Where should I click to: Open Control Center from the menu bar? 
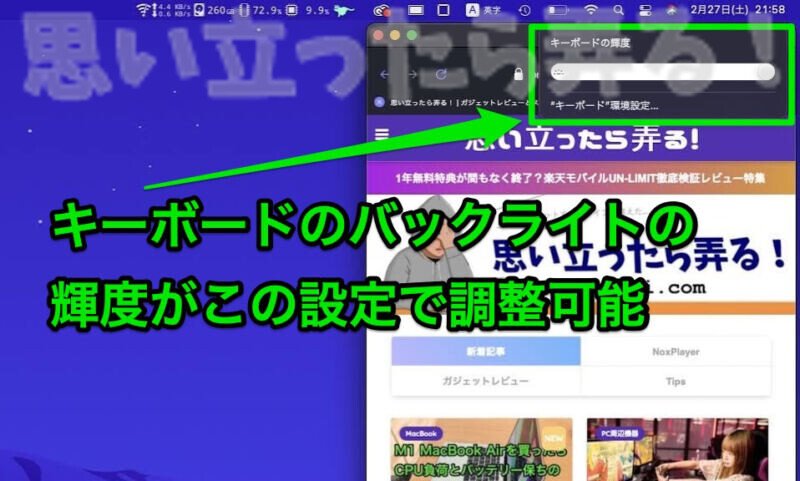pyautogui.click(x=645, y=10)
